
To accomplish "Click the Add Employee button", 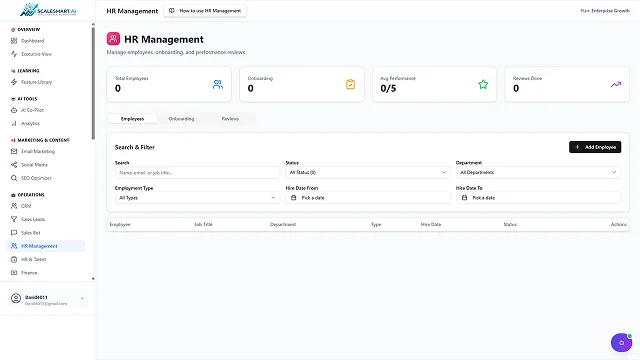I will (x=595, y=147).
